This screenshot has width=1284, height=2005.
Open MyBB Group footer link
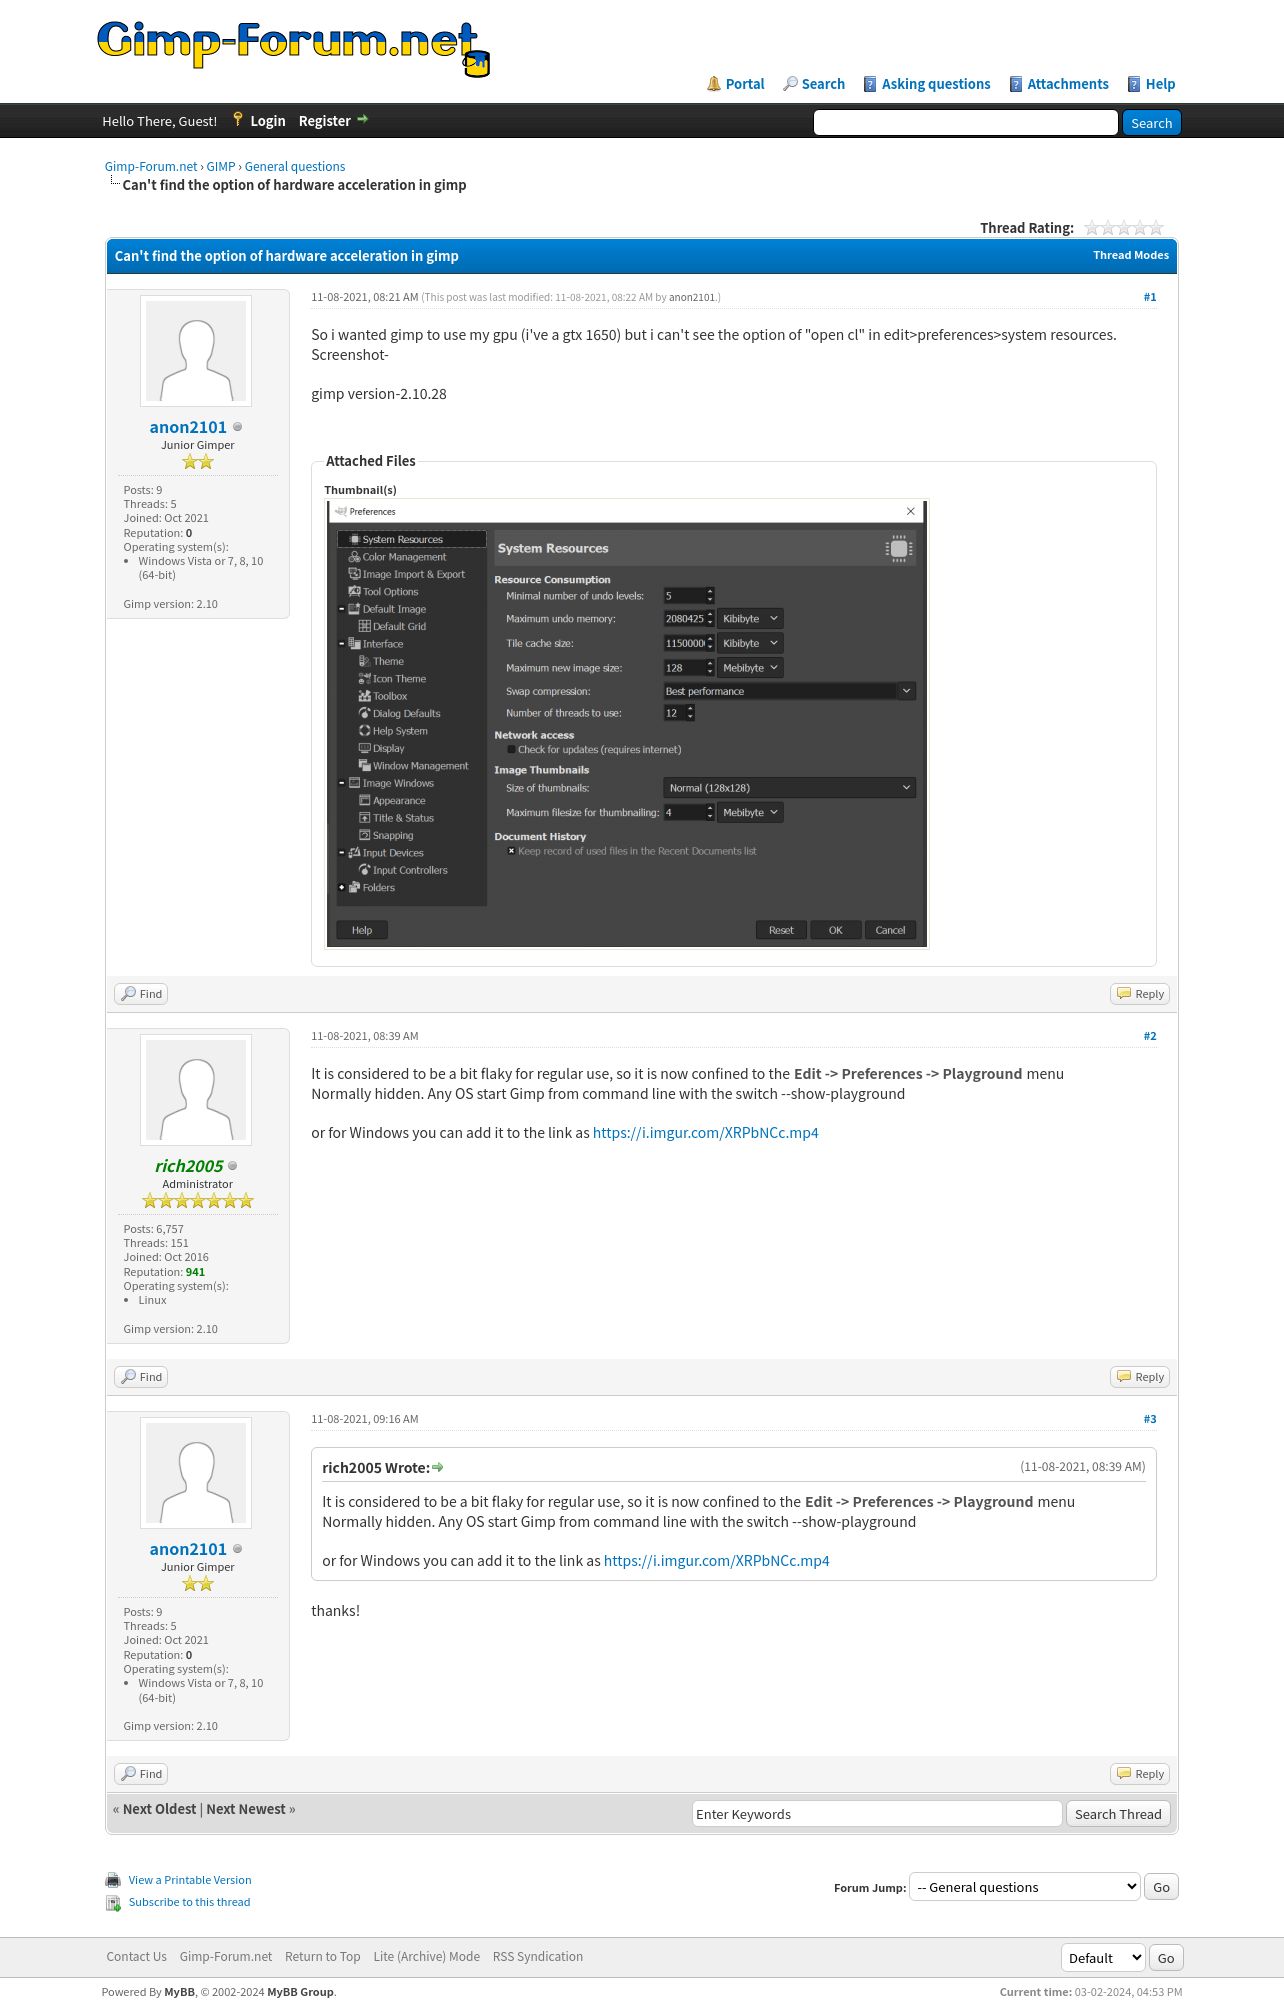(300, 1992)
